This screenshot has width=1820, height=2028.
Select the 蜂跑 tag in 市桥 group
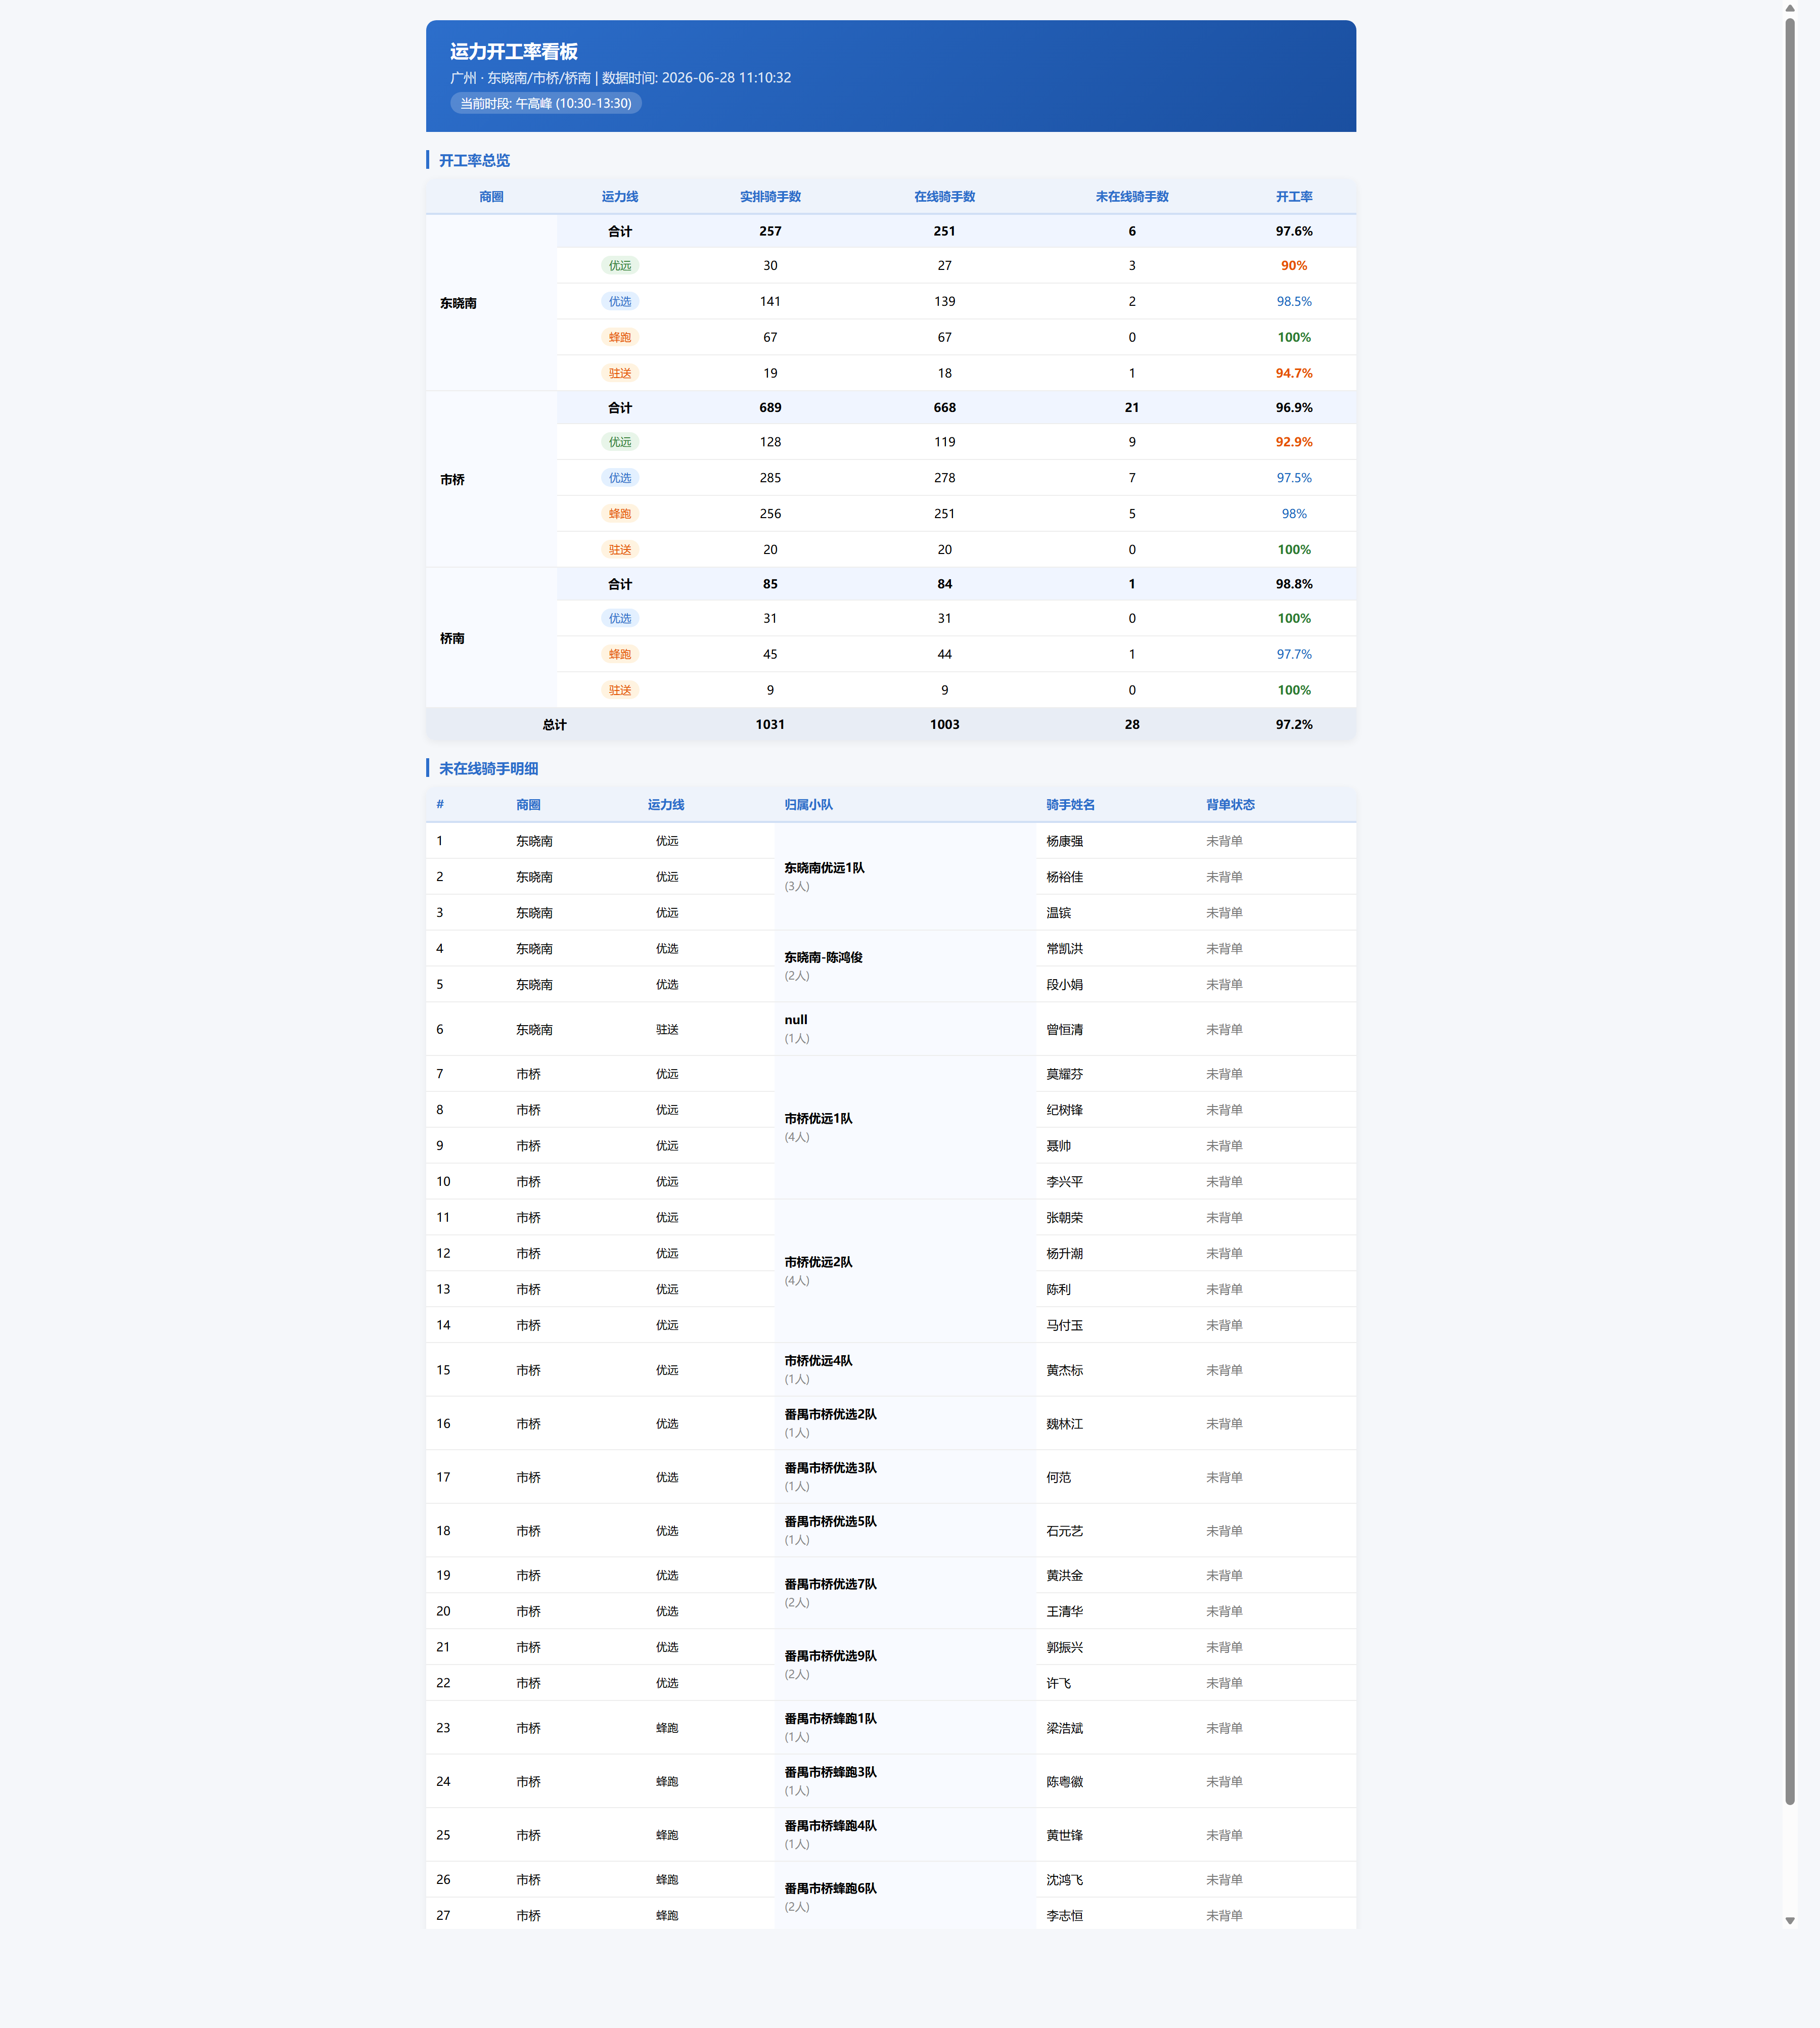[620, 514]
